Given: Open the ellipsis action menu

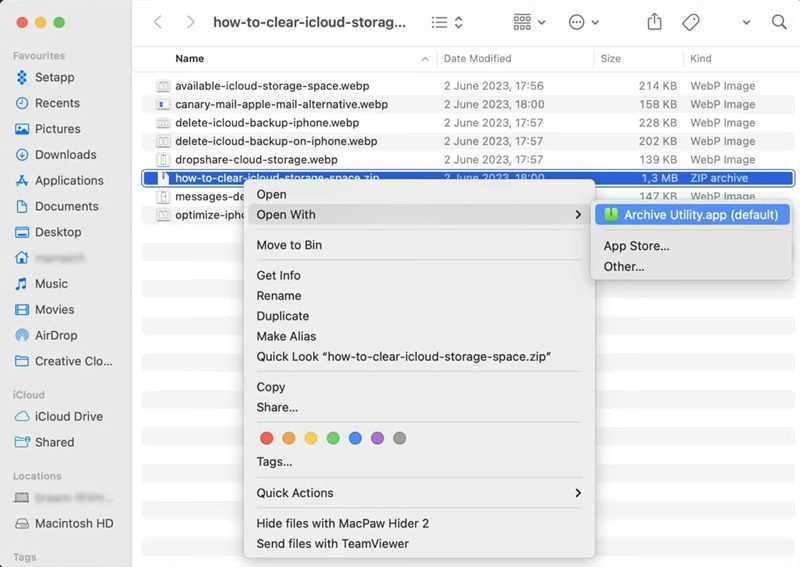Looking at the screenshot, I should (x=583, y=22).
